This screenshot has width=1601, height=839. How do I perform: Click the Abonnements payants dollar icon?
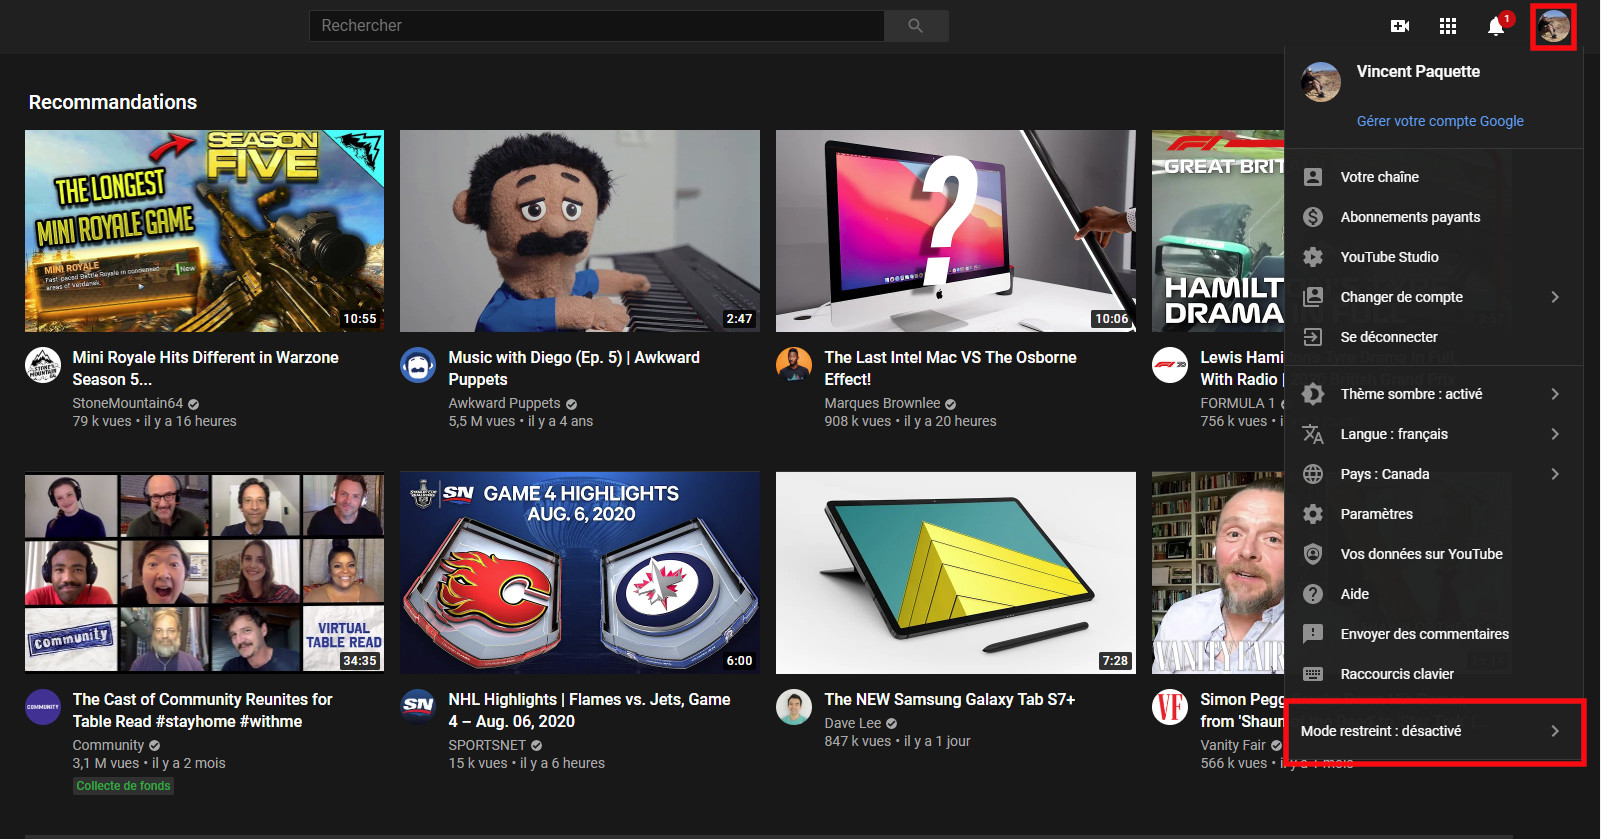[x=1313, y=217]
